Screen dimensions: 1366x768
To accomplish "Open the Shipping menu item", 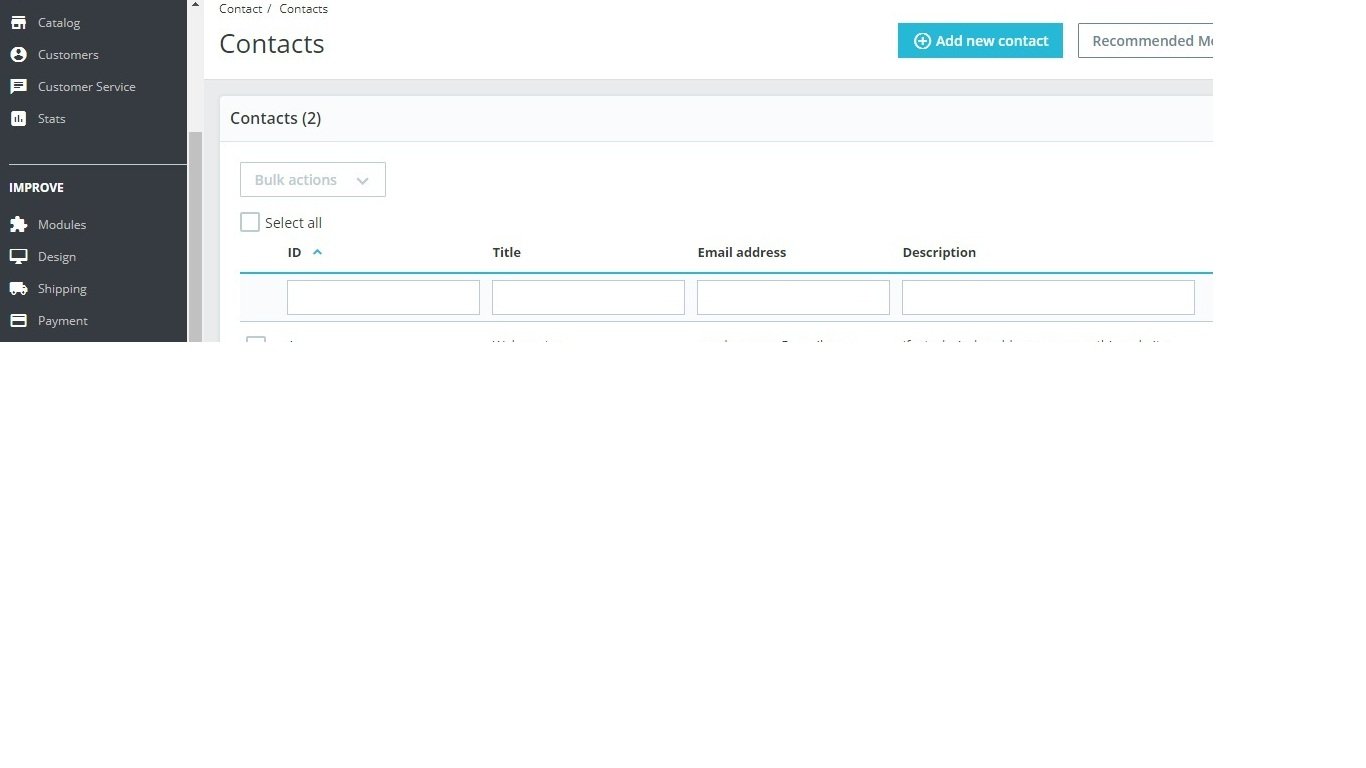I will click(x=62, y=288).
